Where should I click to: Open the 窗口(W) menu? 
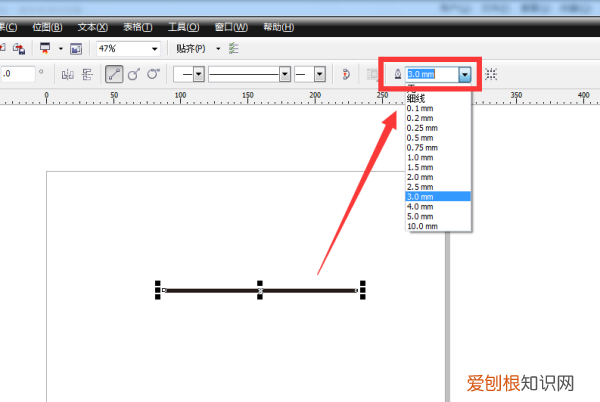tap(231, 27)
